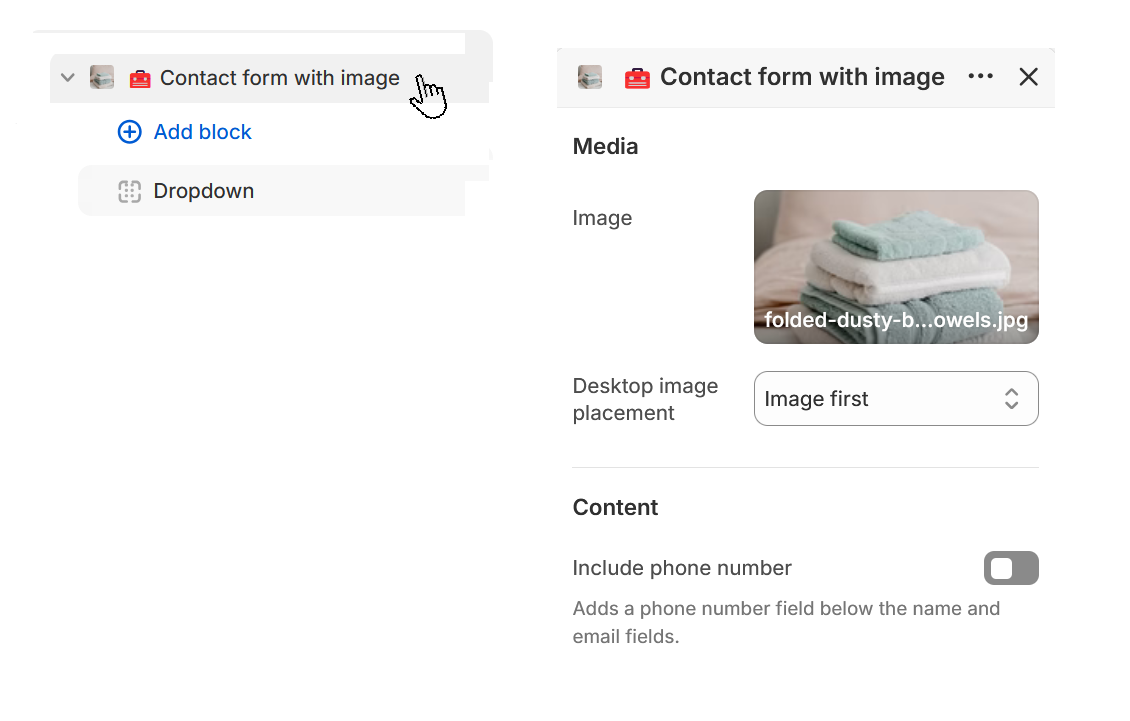Open the more options ellipsis menu
The height and width of the screenshot is (721, 1130).
click(980, 76)
